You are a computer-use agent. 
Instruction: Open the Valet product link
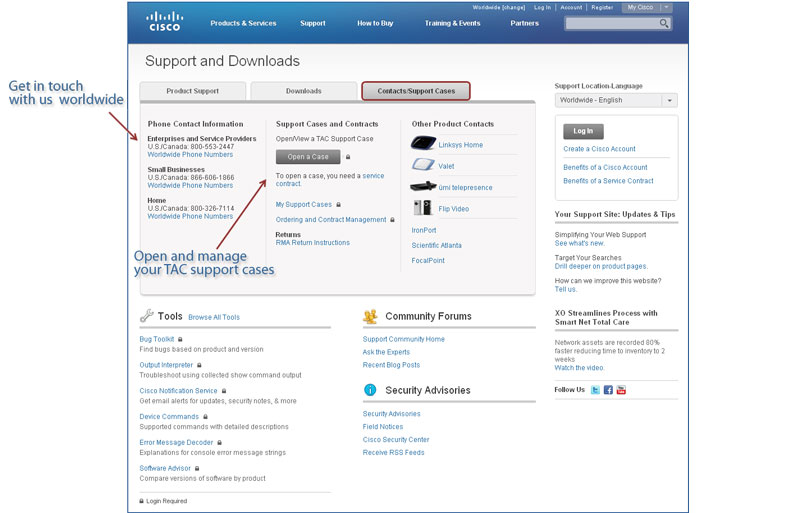446,166
